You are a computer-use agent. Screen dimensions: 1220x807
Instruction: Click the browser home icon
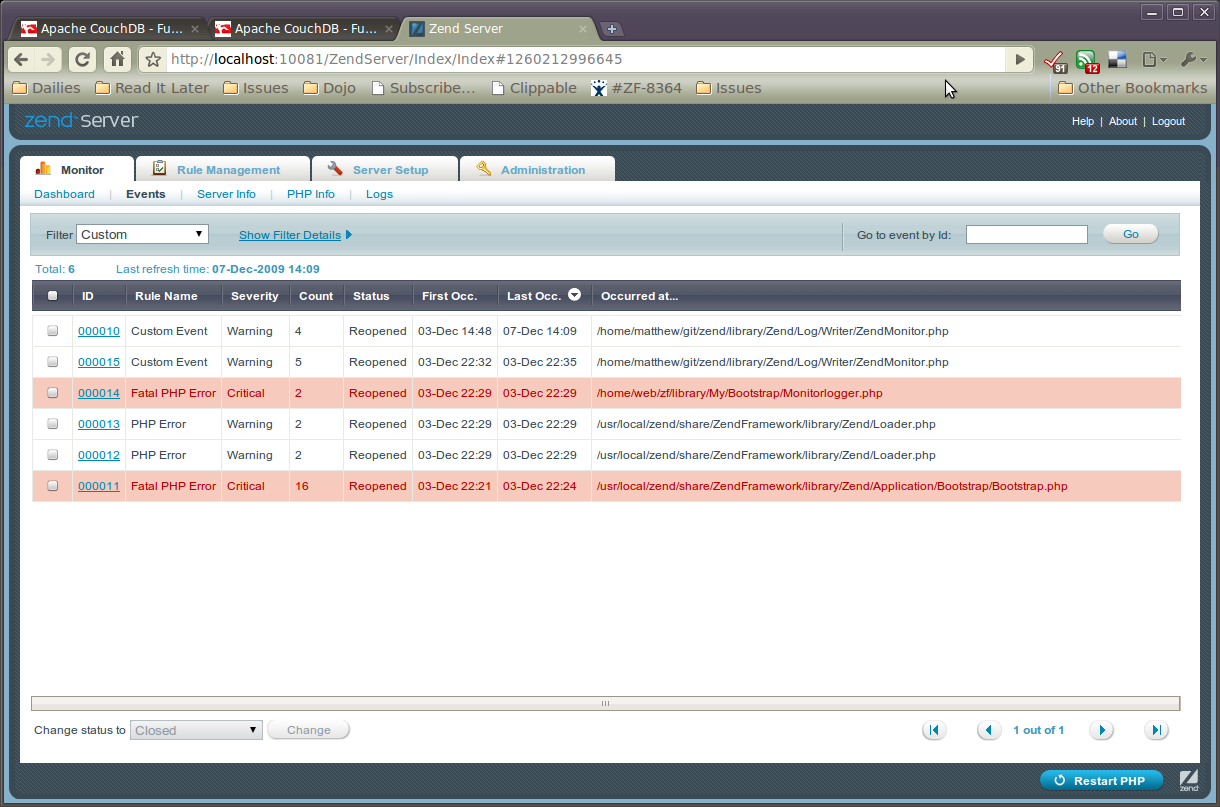coord(117,59)
